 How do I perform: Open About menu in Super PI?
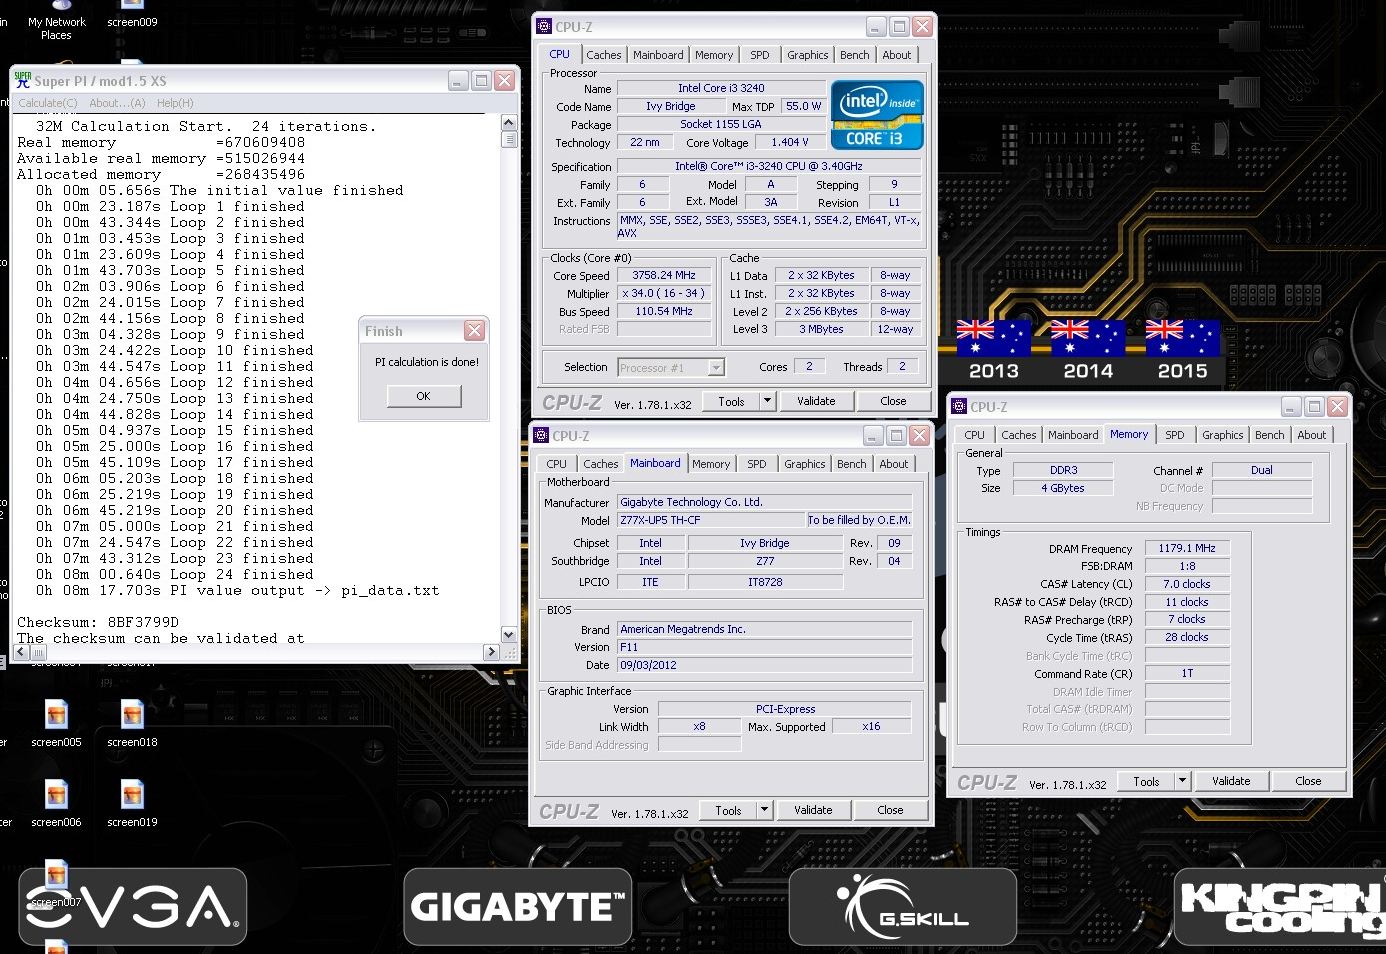tap(117, 103)
